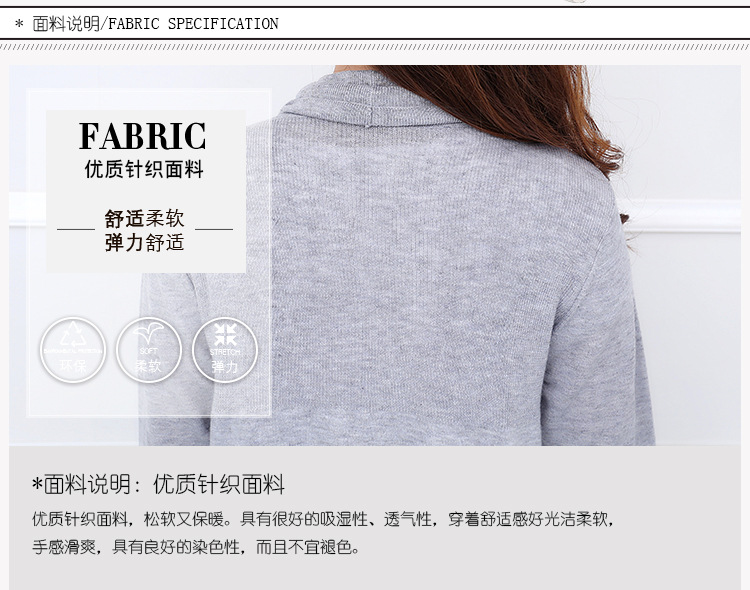Click the description line starting 手感滑爽
The image size is (750, 590).
196,546
